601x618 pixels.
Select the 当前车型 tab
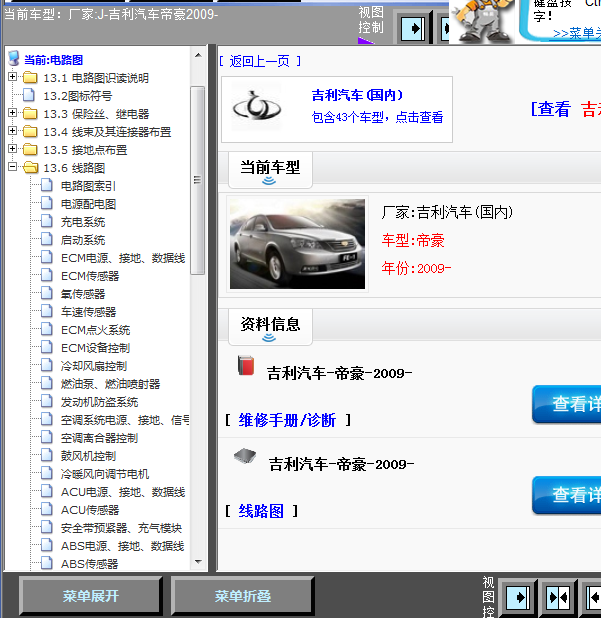click(270, 169)
